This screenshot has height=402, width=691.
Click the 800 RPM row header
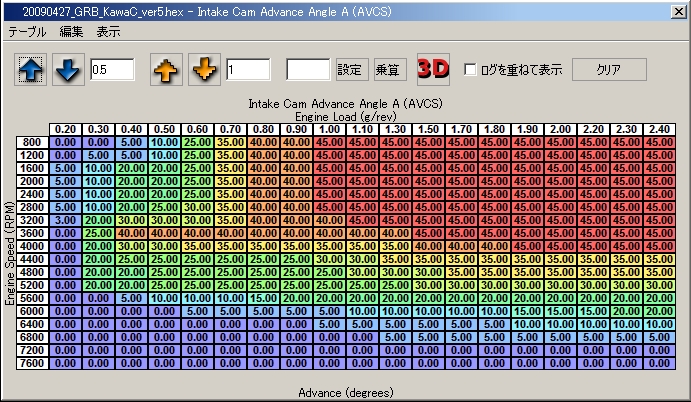click(32, 142)
